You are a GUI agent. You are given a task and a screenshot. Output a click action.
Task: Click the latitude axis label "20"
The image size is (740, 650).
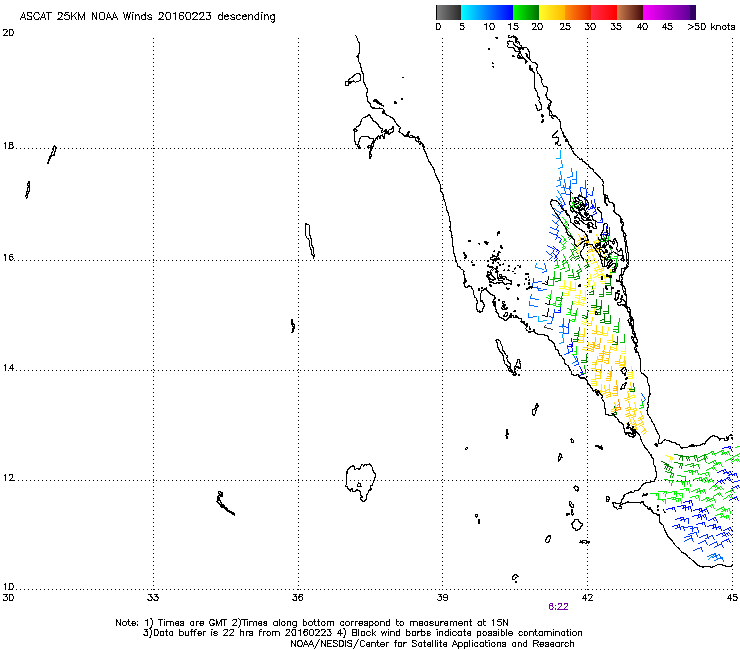click(8, 33)
